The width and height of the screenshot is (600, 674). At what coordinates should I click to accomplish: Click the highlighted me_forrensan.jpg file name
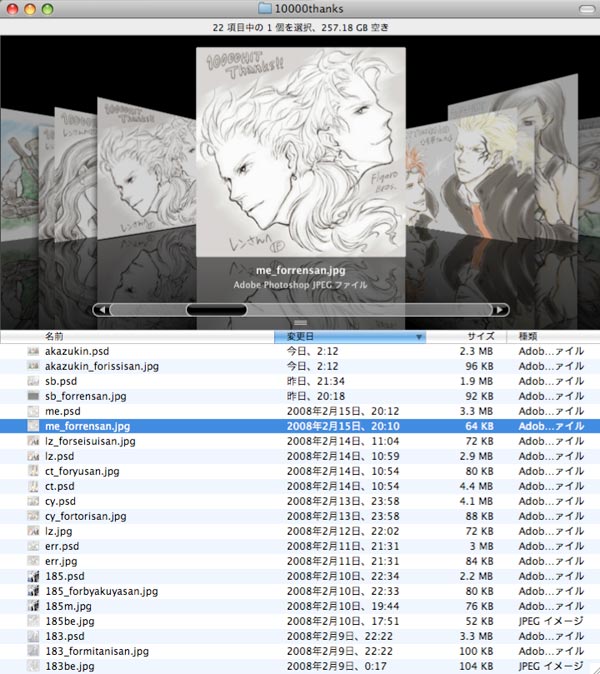coord(87,426)
